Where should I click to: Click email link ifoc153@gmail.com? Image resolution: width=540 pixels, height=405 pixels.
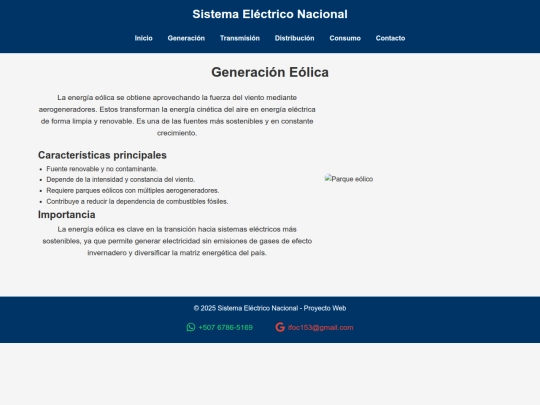[321, 328]
